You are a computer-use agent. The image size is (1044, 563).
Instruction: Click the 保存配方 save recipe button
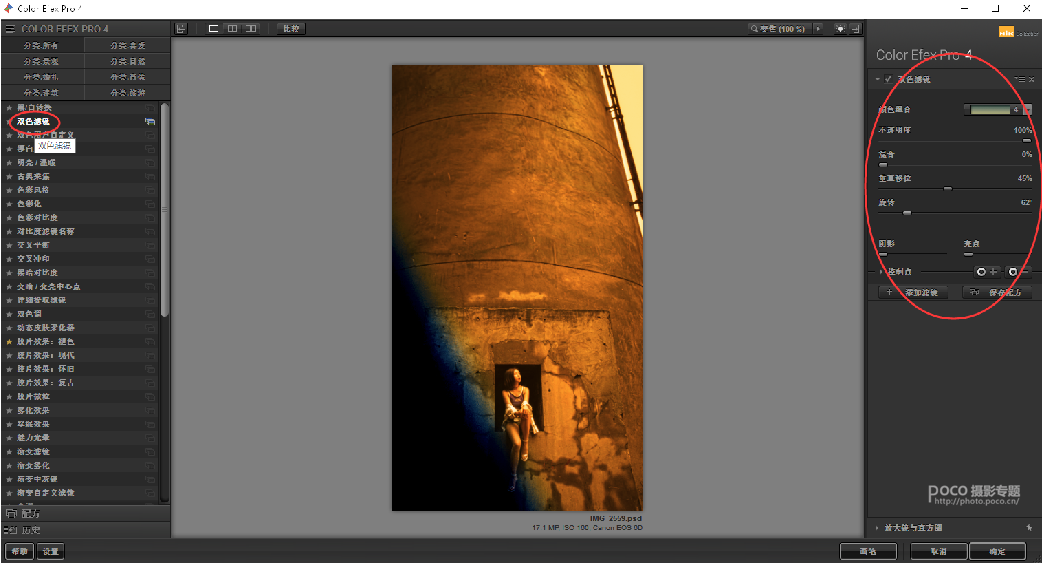(997, 292)
